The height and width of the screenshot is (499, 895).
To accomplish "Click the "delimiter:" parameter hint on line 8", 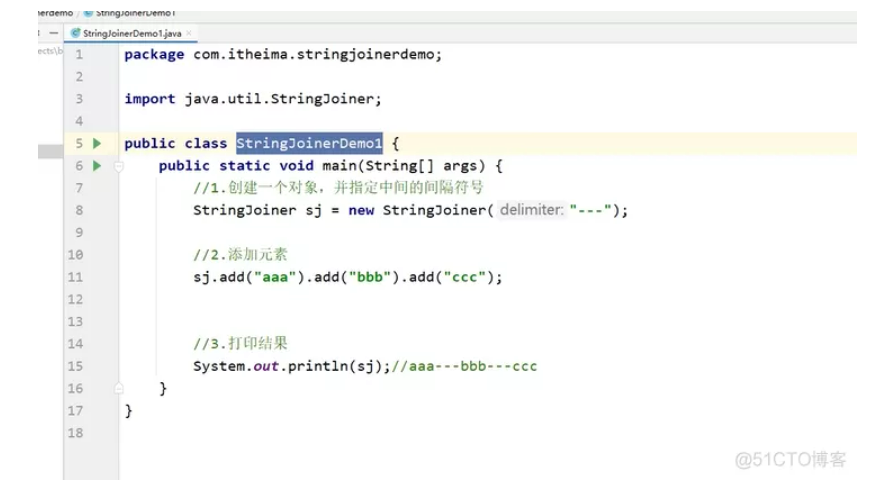I will (x=531, y=210).
